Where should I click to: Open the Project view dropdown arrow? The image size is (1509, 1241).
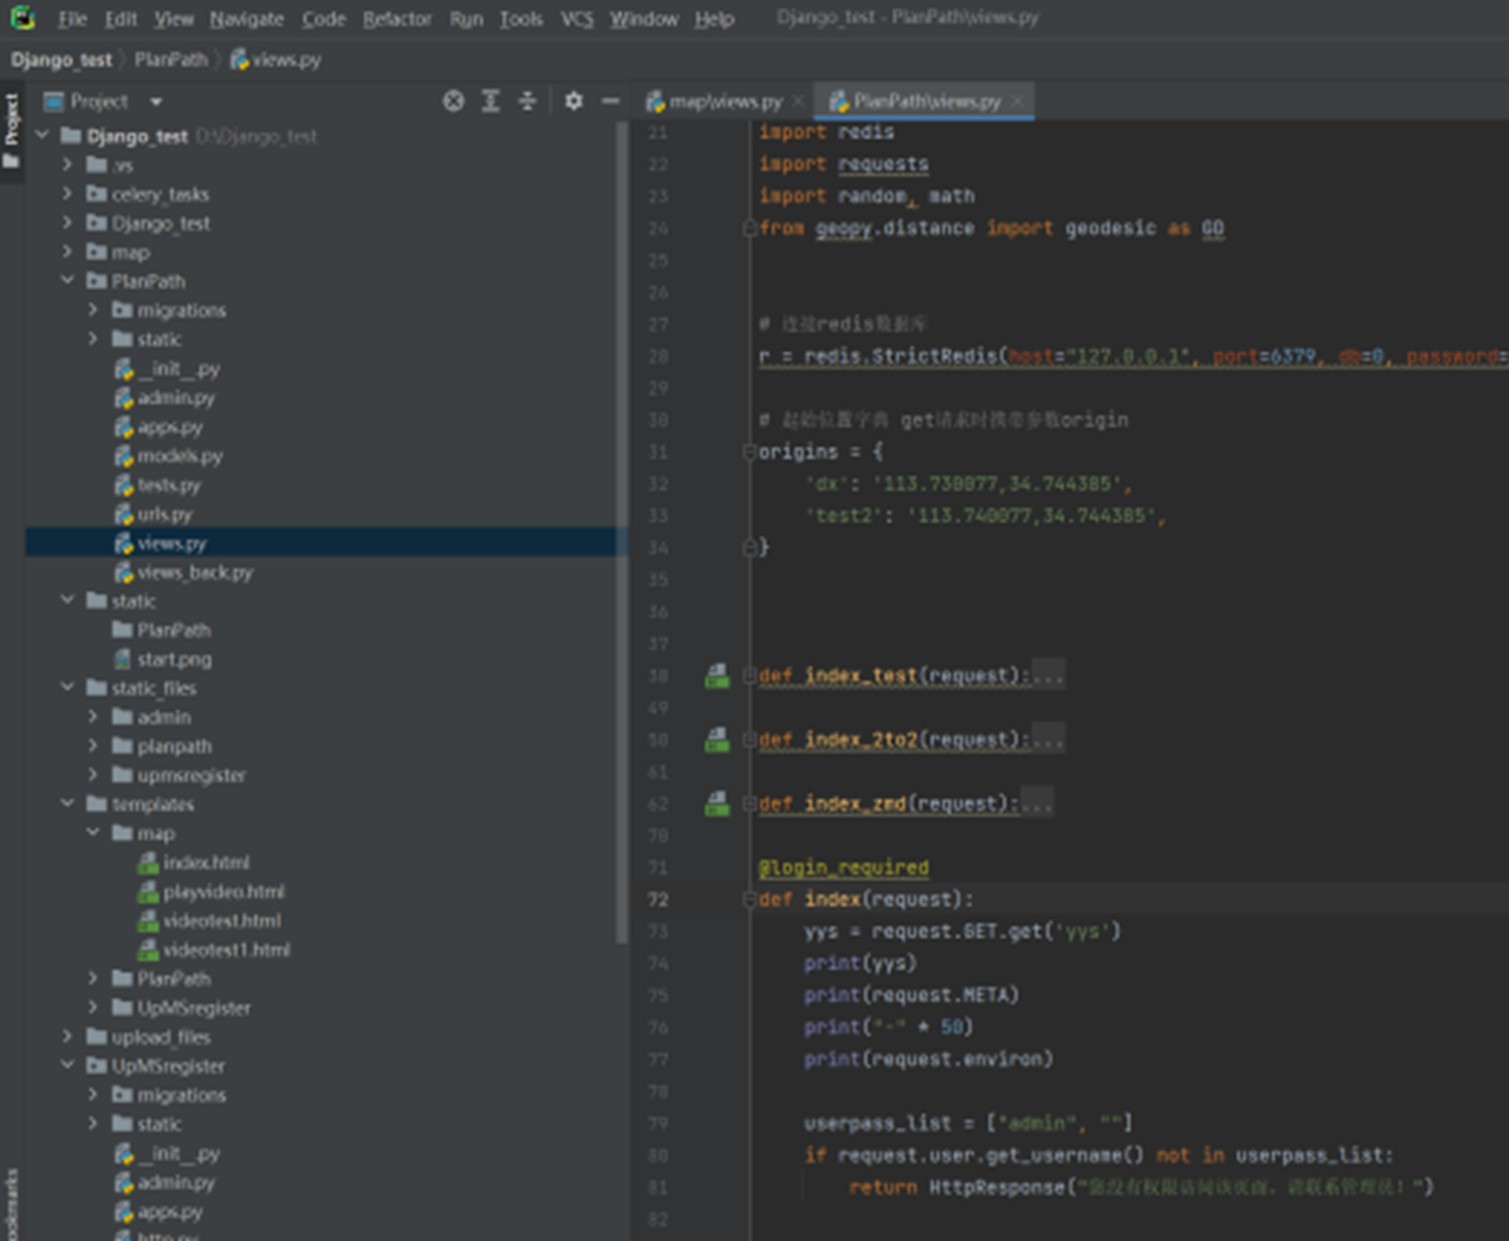156,102
